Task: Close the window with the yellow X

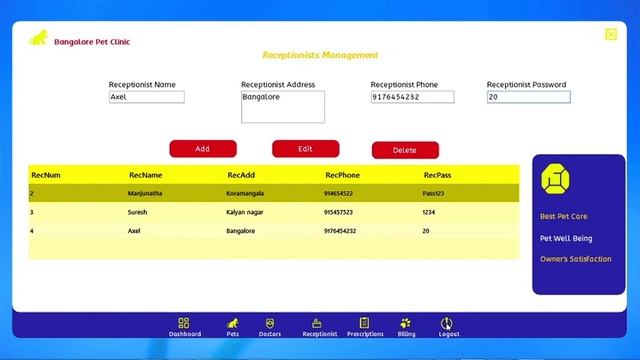Action: [611, 35]
